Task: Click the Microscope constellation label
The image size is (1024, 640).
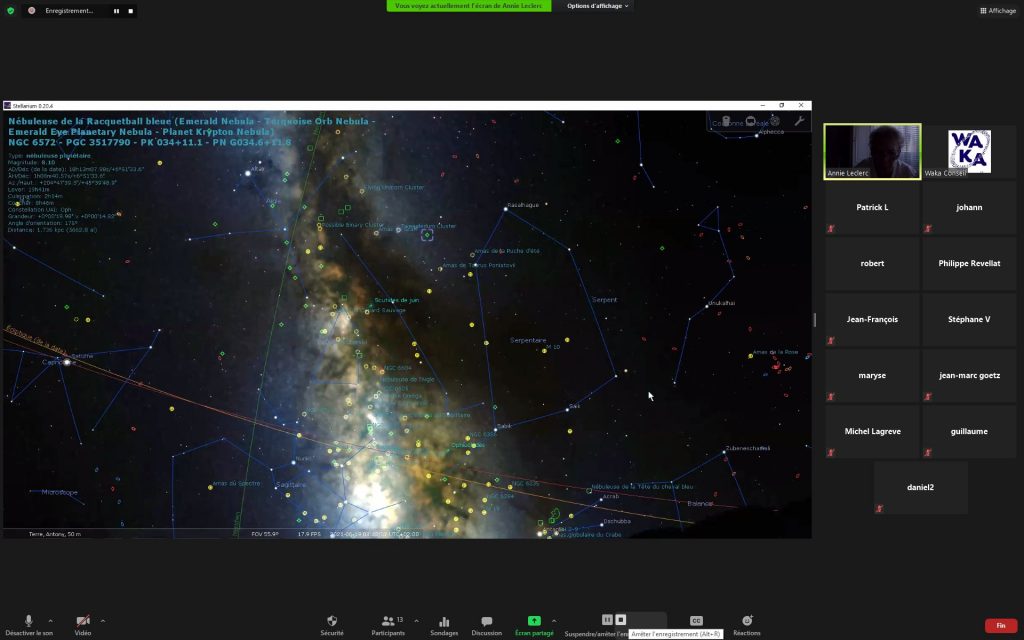Action: 59,492
